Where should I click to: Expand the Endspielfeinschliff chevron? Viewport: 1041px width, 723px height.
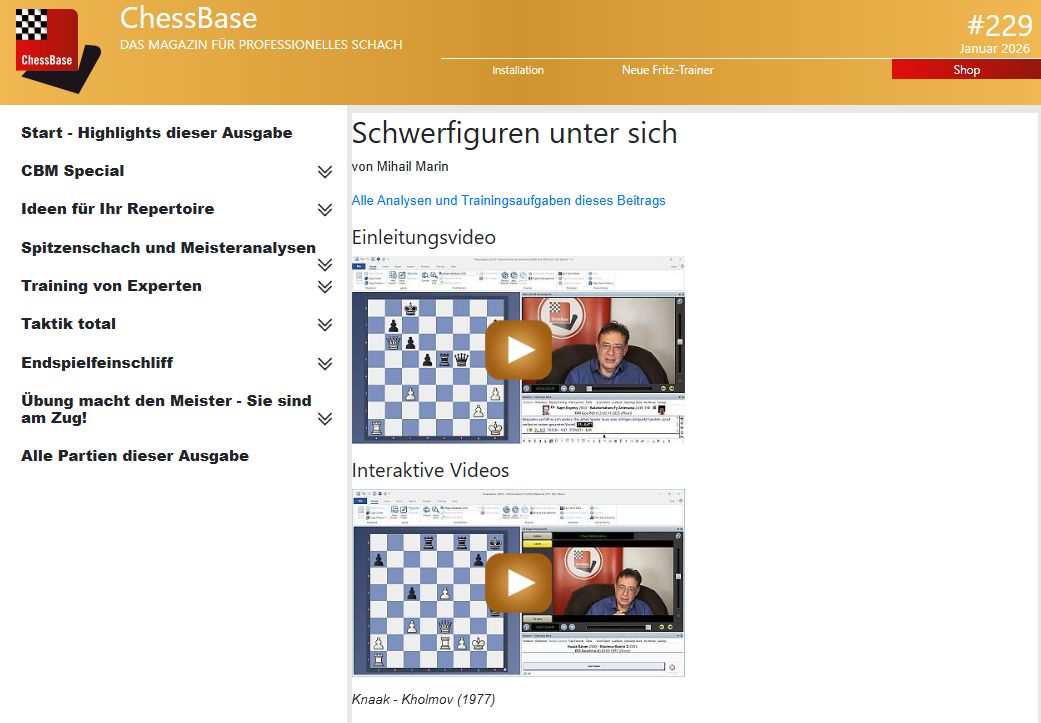[x=325, y=364]
